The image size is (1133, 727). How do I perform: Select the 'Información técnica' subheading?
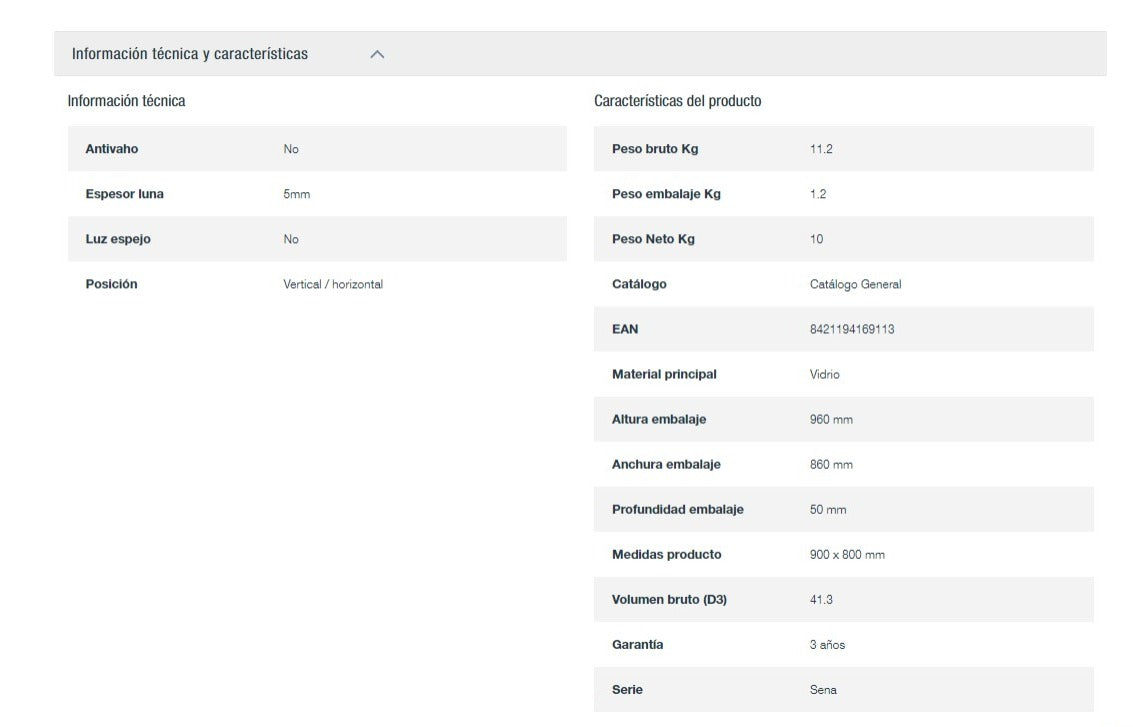click(126, 101)
